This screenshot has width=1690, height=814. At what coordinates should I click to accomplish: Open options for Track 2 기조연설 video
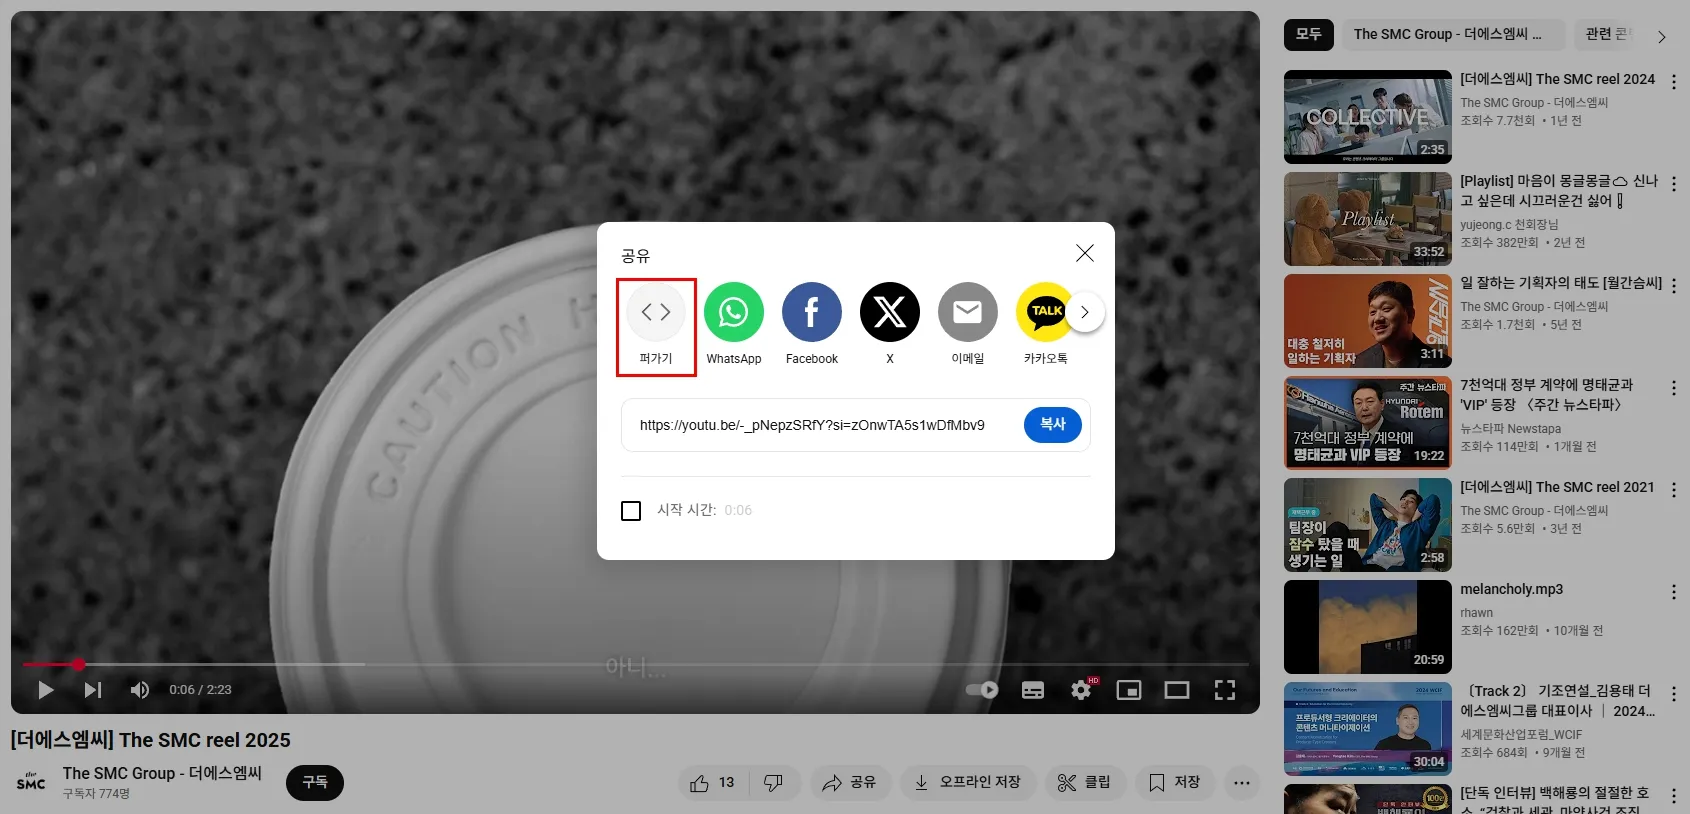1674,694
